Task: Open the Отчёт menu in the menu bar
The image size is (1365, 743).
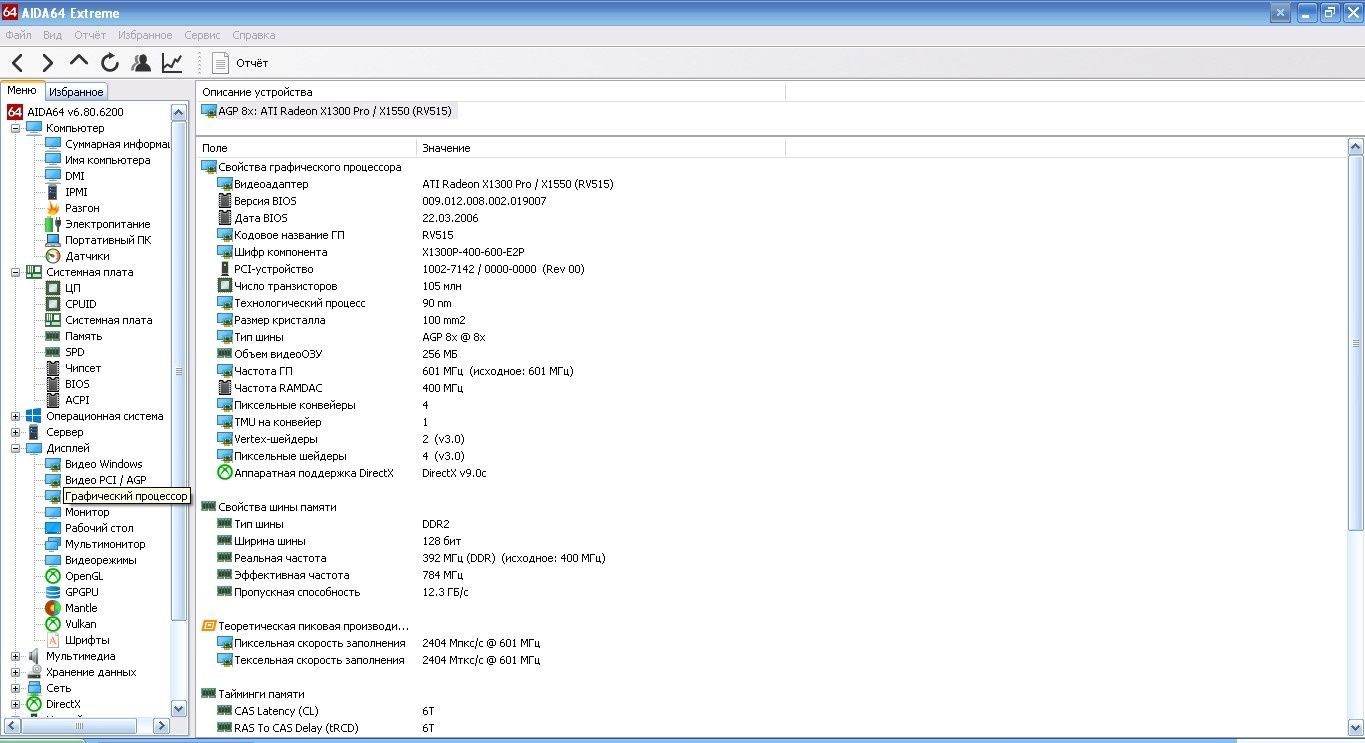Action: point(90,35)
